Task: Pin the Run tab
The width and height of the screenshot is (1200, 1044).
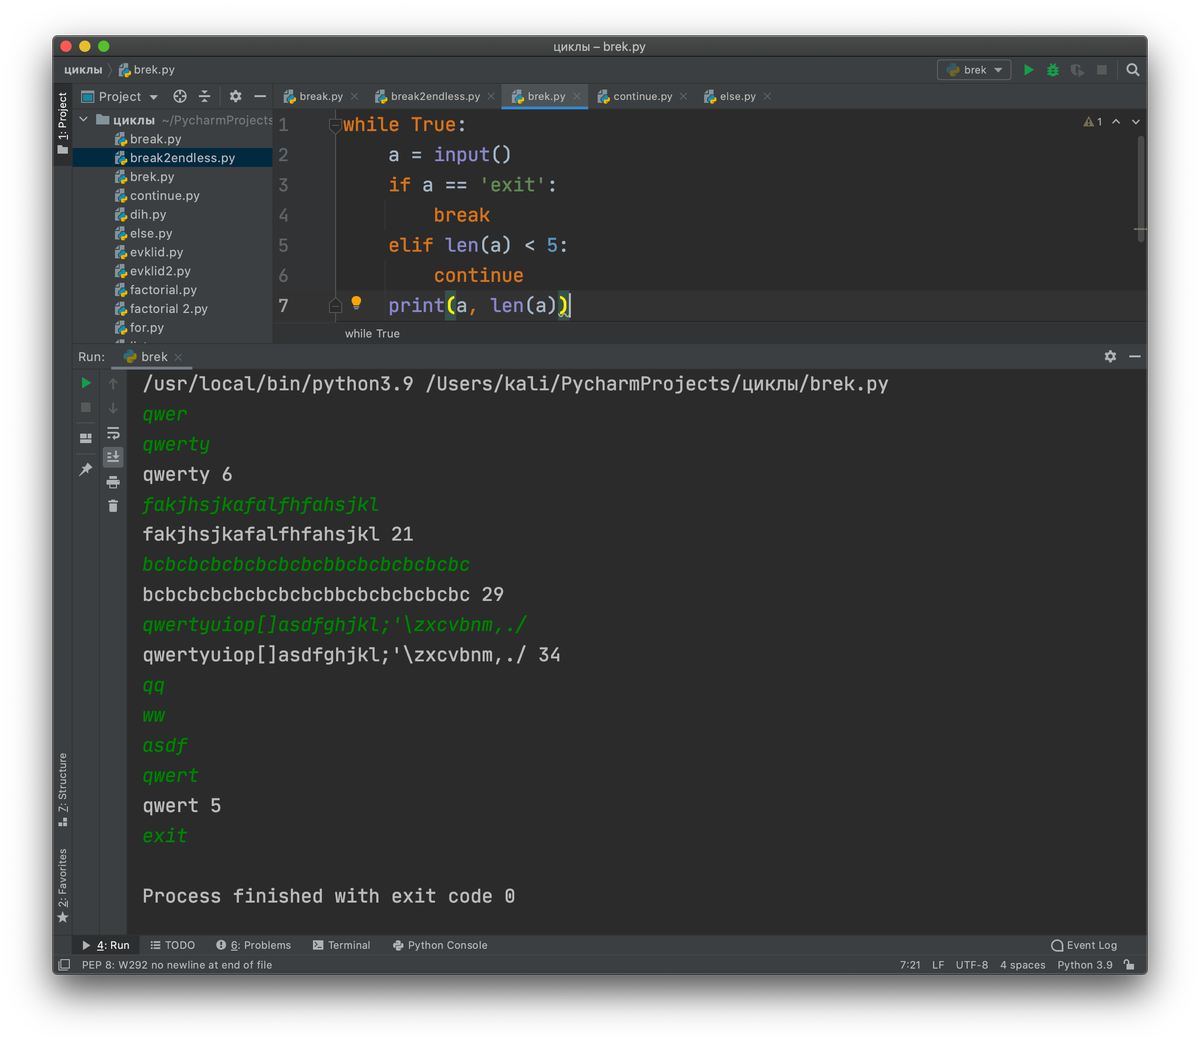Action: pos(86,469)
